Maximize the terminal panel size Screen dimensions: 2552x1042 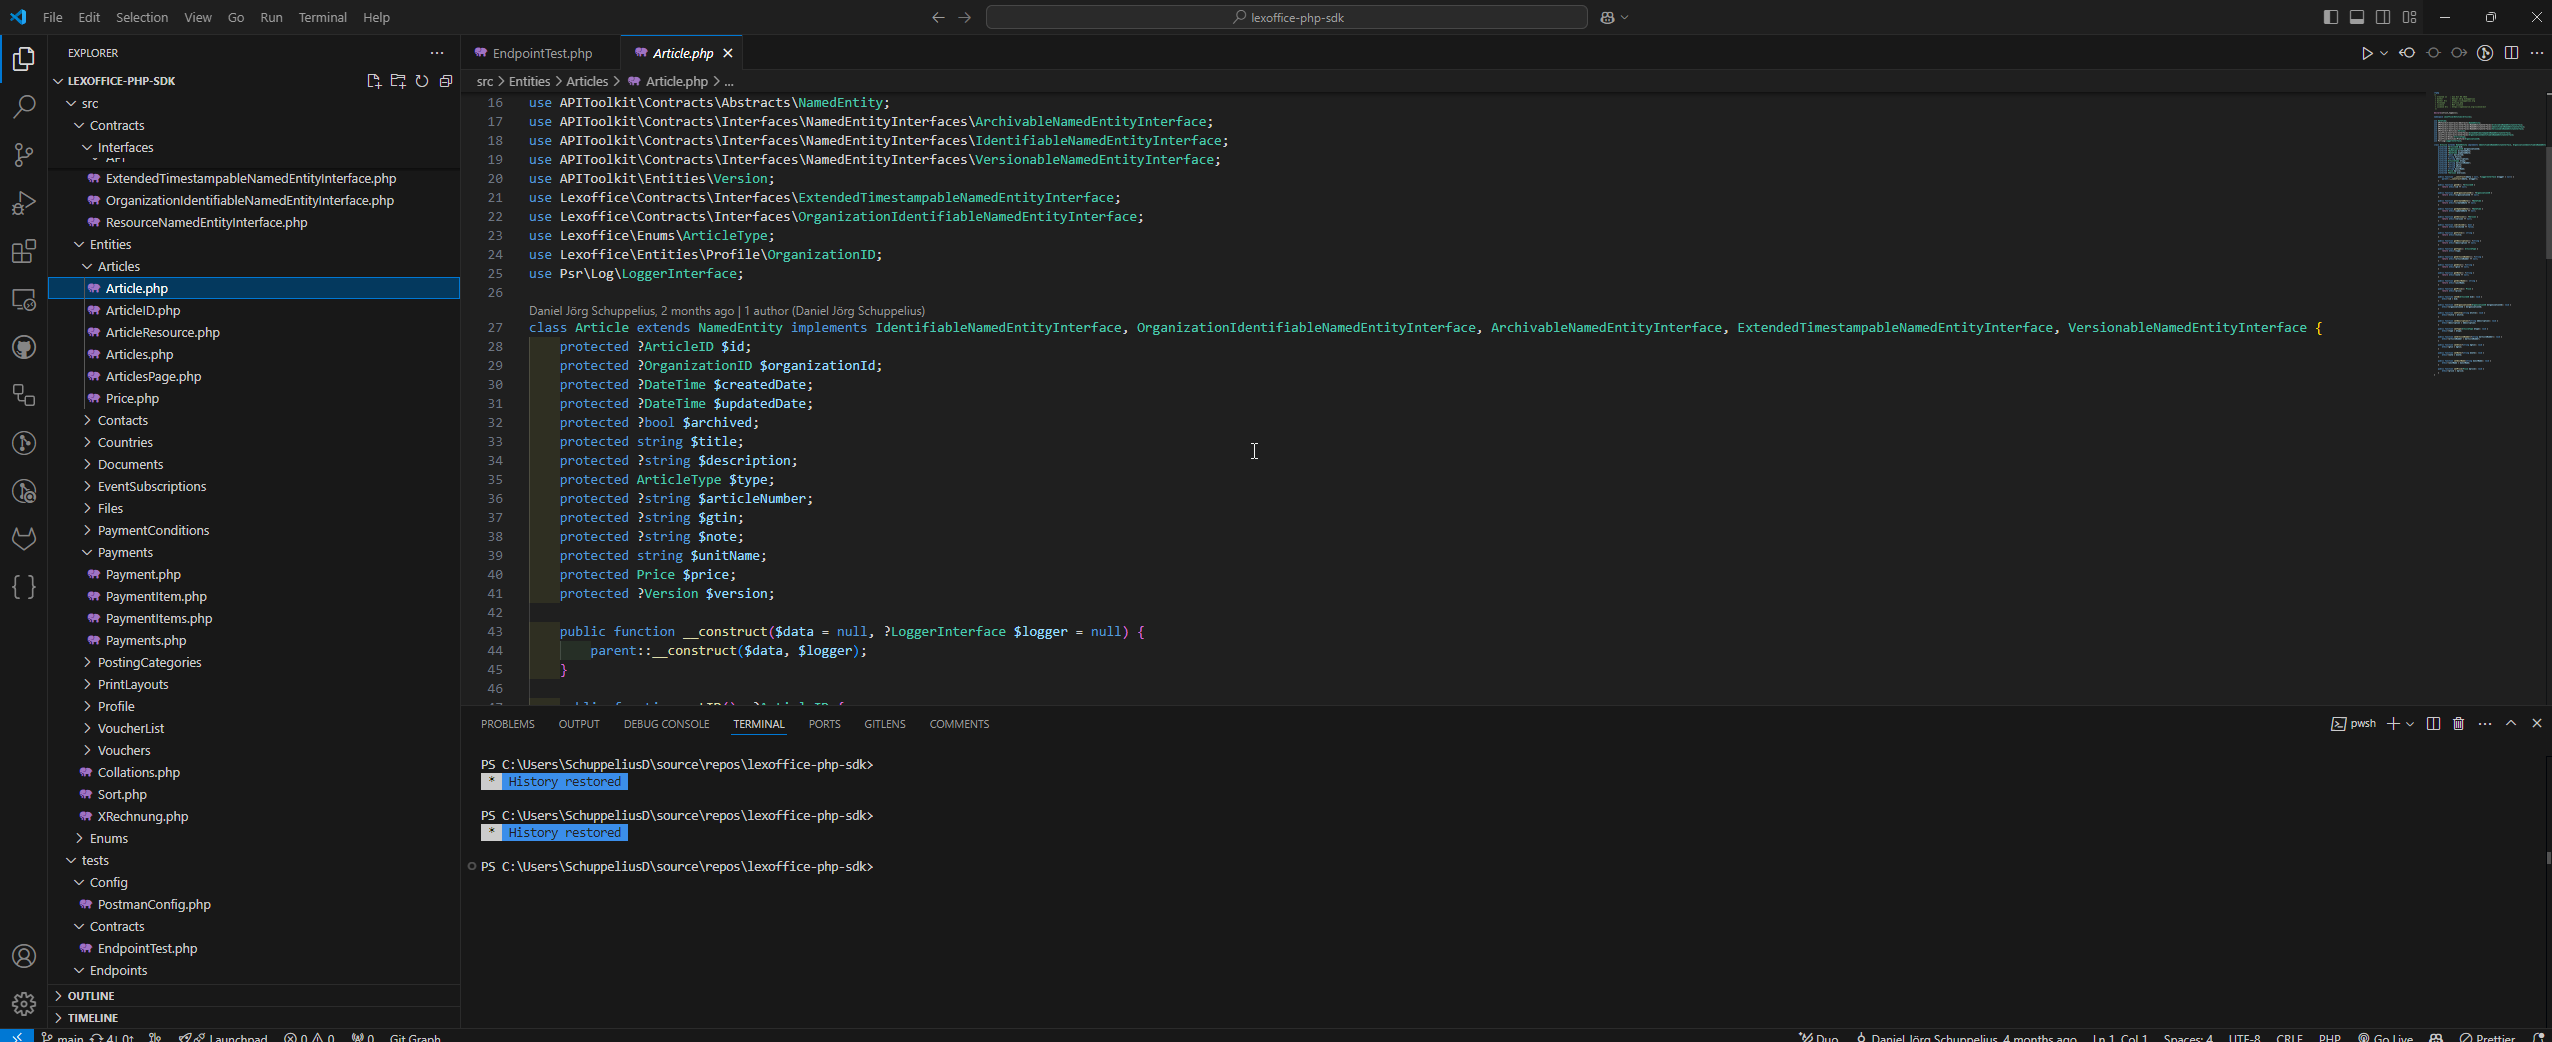point(2511,724)
